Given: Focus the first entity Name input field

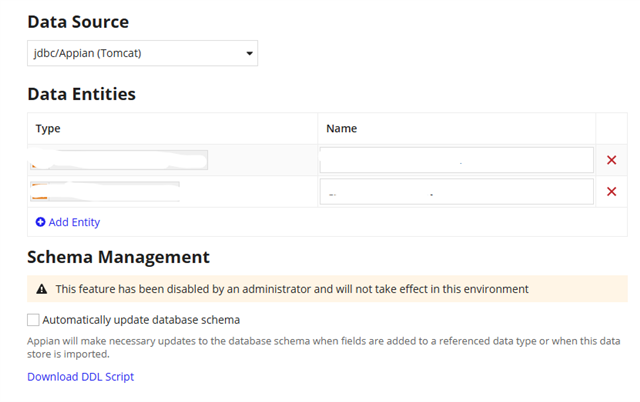Looking at the screenshot, I should (x=456, y=160).
